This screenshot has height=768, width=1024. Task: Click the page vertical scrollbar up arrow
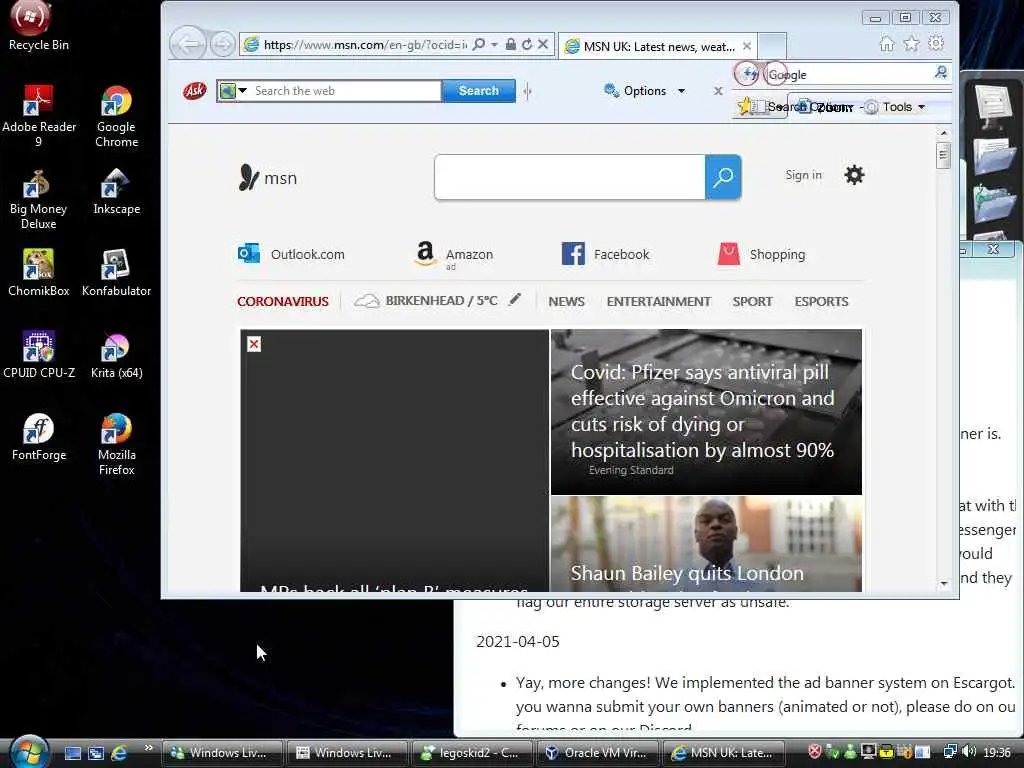point(944,133)
